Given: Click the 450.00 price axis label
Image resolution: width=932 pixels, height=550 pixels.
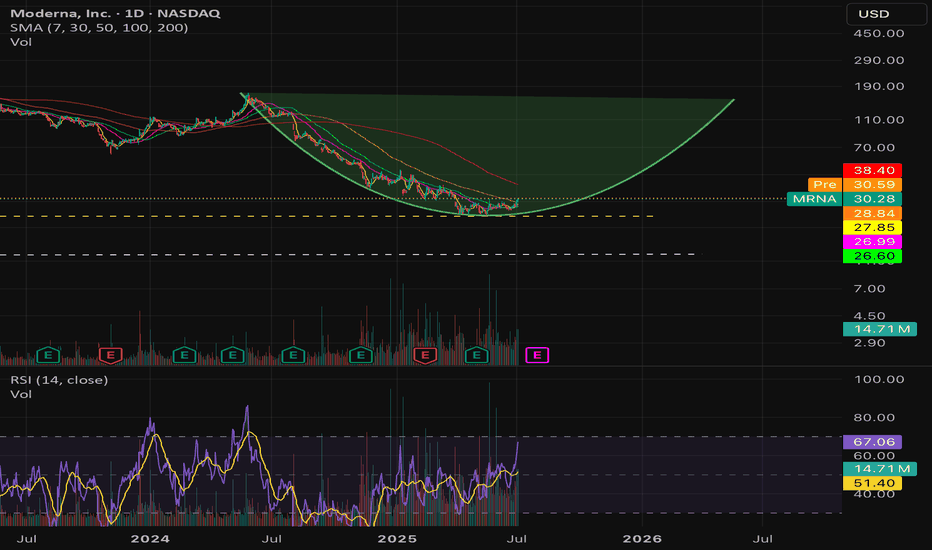Looking at the screenshot, I should (x=879, y=33).
